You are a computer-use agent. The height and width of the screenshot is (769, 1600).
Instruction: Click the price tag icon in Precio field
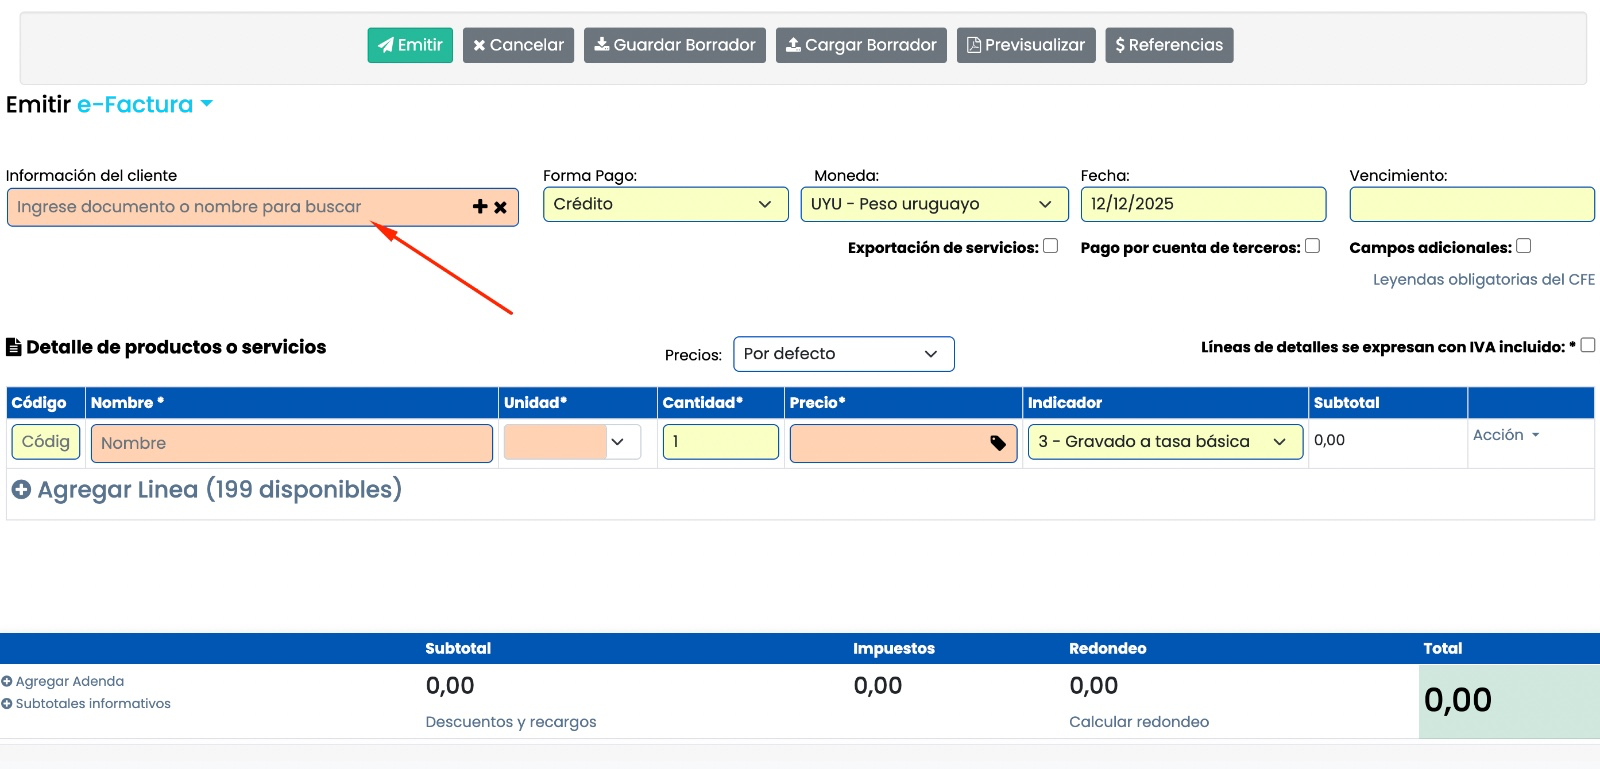[x=997, y=443]
